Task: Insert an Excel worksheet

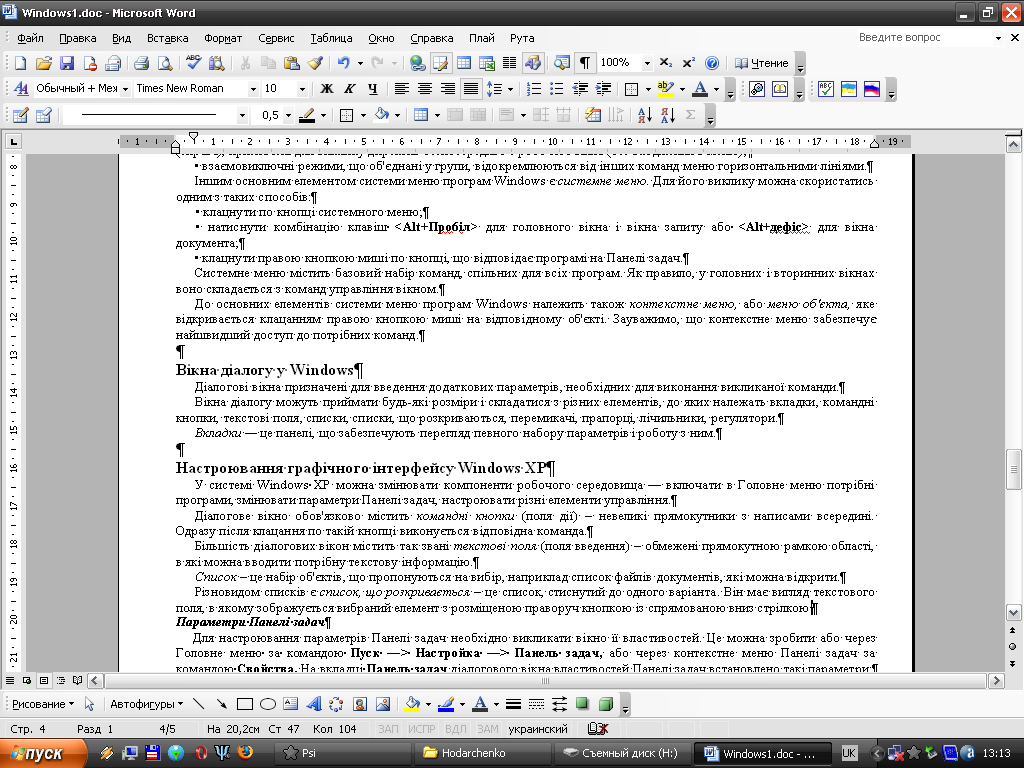Action: point(487,63)
